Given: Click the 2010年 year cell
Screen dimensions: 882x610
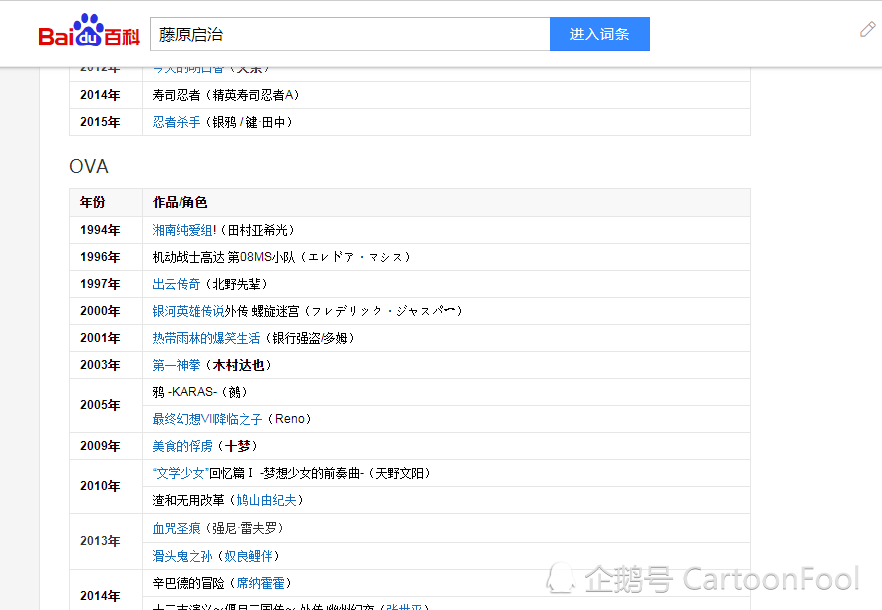Looking at the screenshot, I should click(x=106, y=487).
